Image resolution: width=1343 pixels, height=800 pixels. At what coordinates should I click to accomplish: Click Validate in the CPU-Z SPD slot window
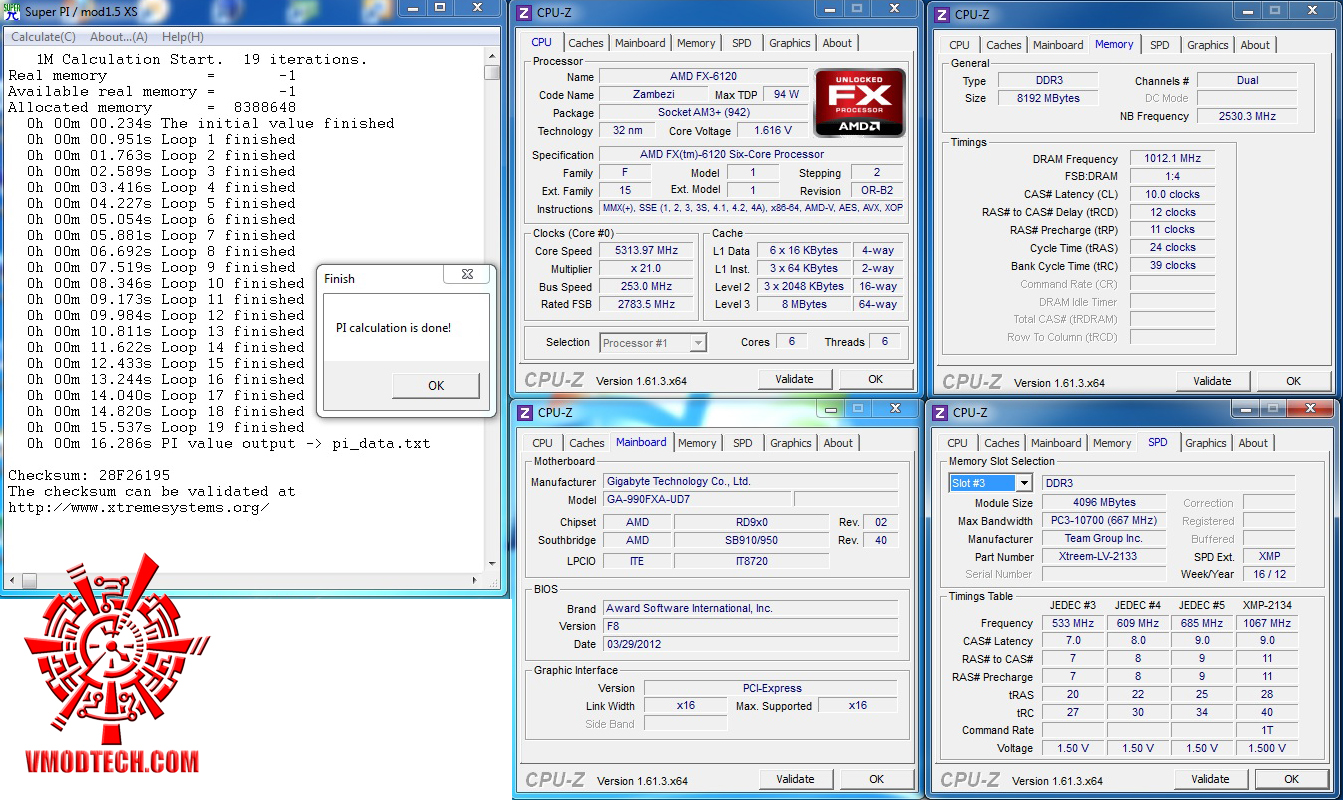tap(1210, 779)
